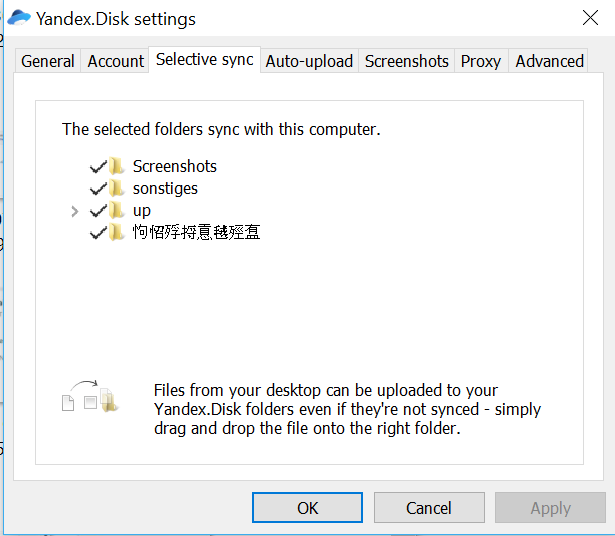Click the folder icon beside the Chinese-named folder
This screenshot has width=615, height=536.
point(116,233)
